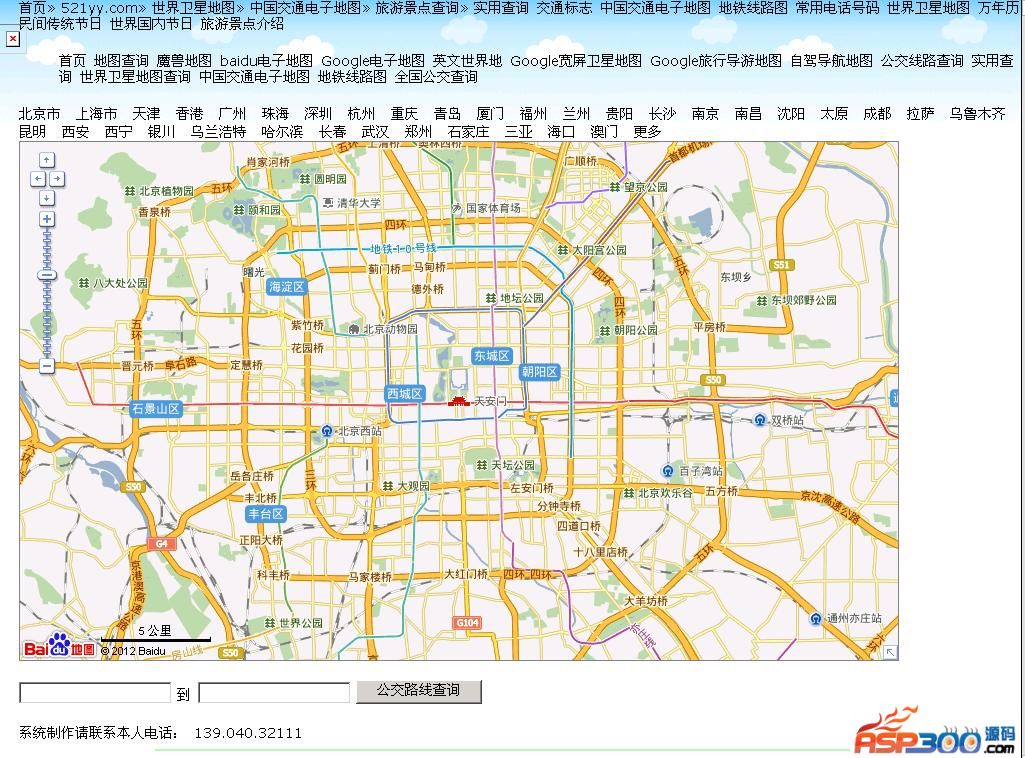Screen dimensions: 1025x758
Task: Switch the map to 深圳
Action: tap(318, 114)
